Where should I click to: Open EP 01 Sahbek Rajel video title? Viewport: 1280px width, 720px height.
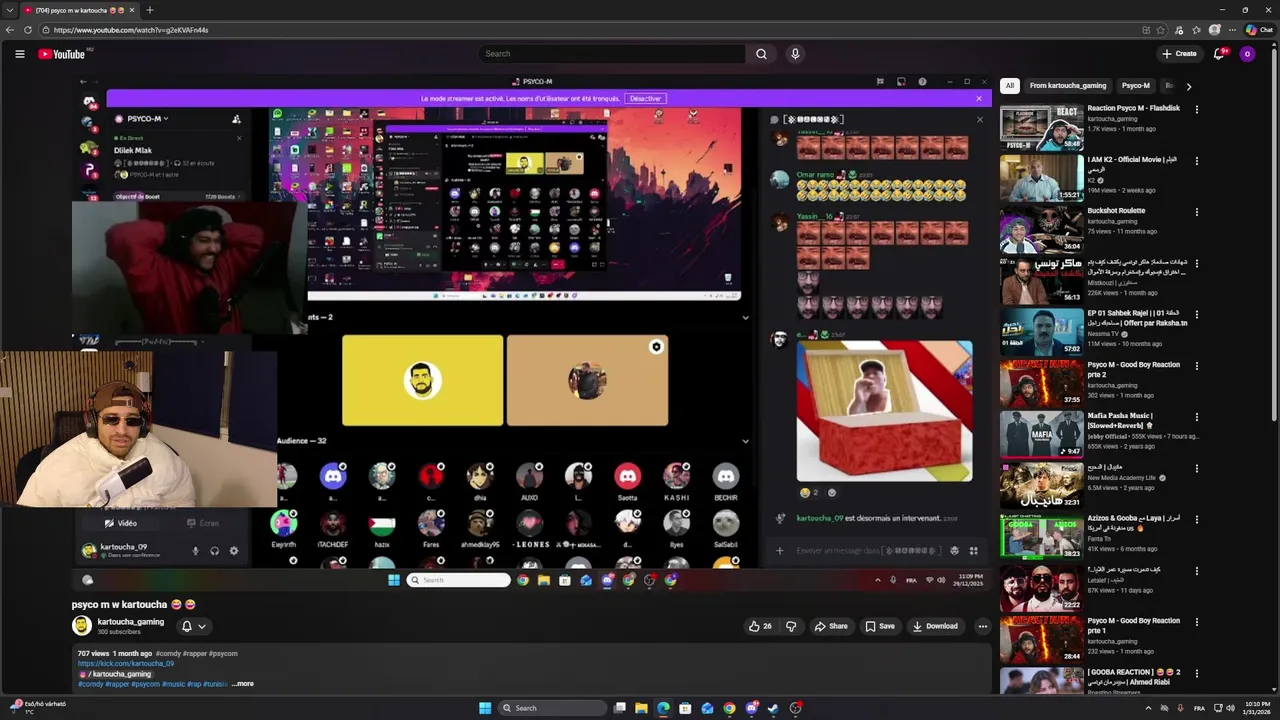point(1137,318)
